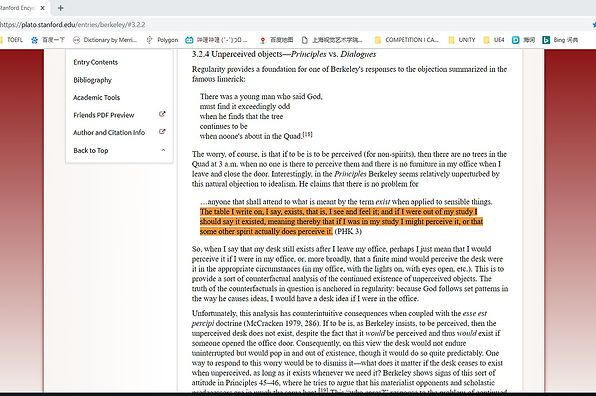Click the limerick line "continues to be"
596x396 pixels.
click(x=224, y=126)
